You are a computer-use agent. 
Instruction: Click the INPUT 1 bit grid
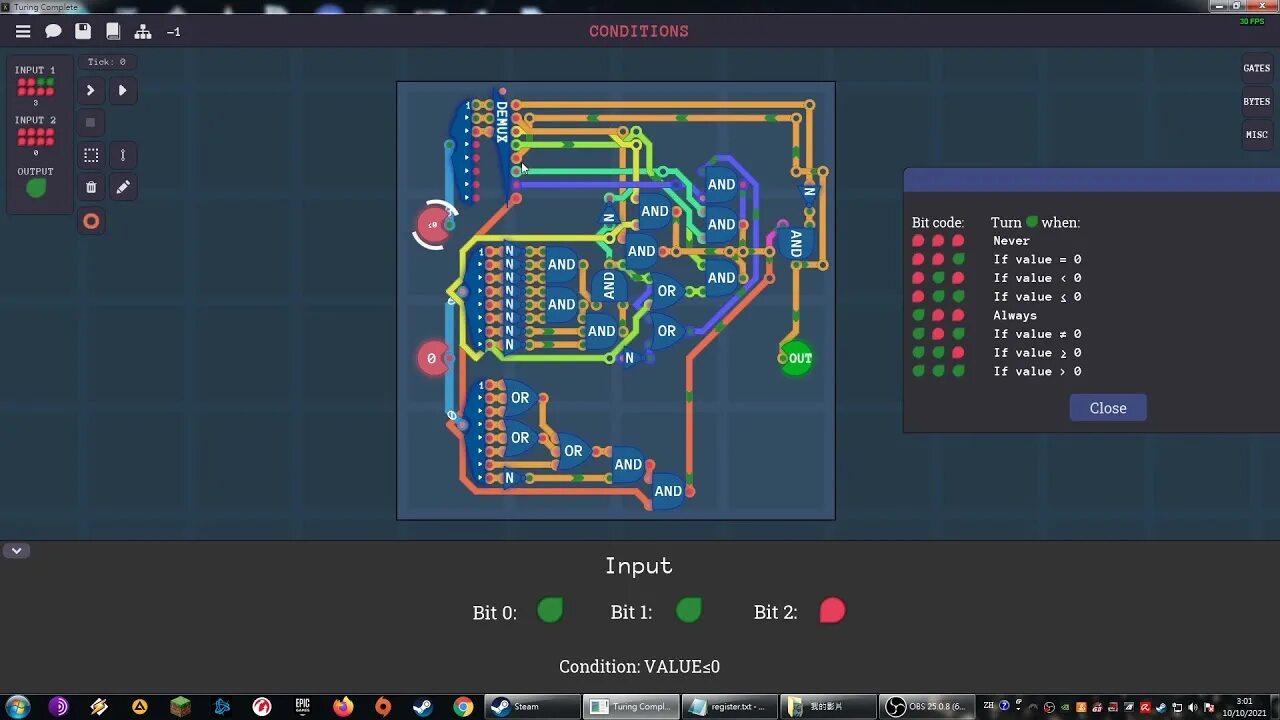pyautogui.click(x=36, y=87)
